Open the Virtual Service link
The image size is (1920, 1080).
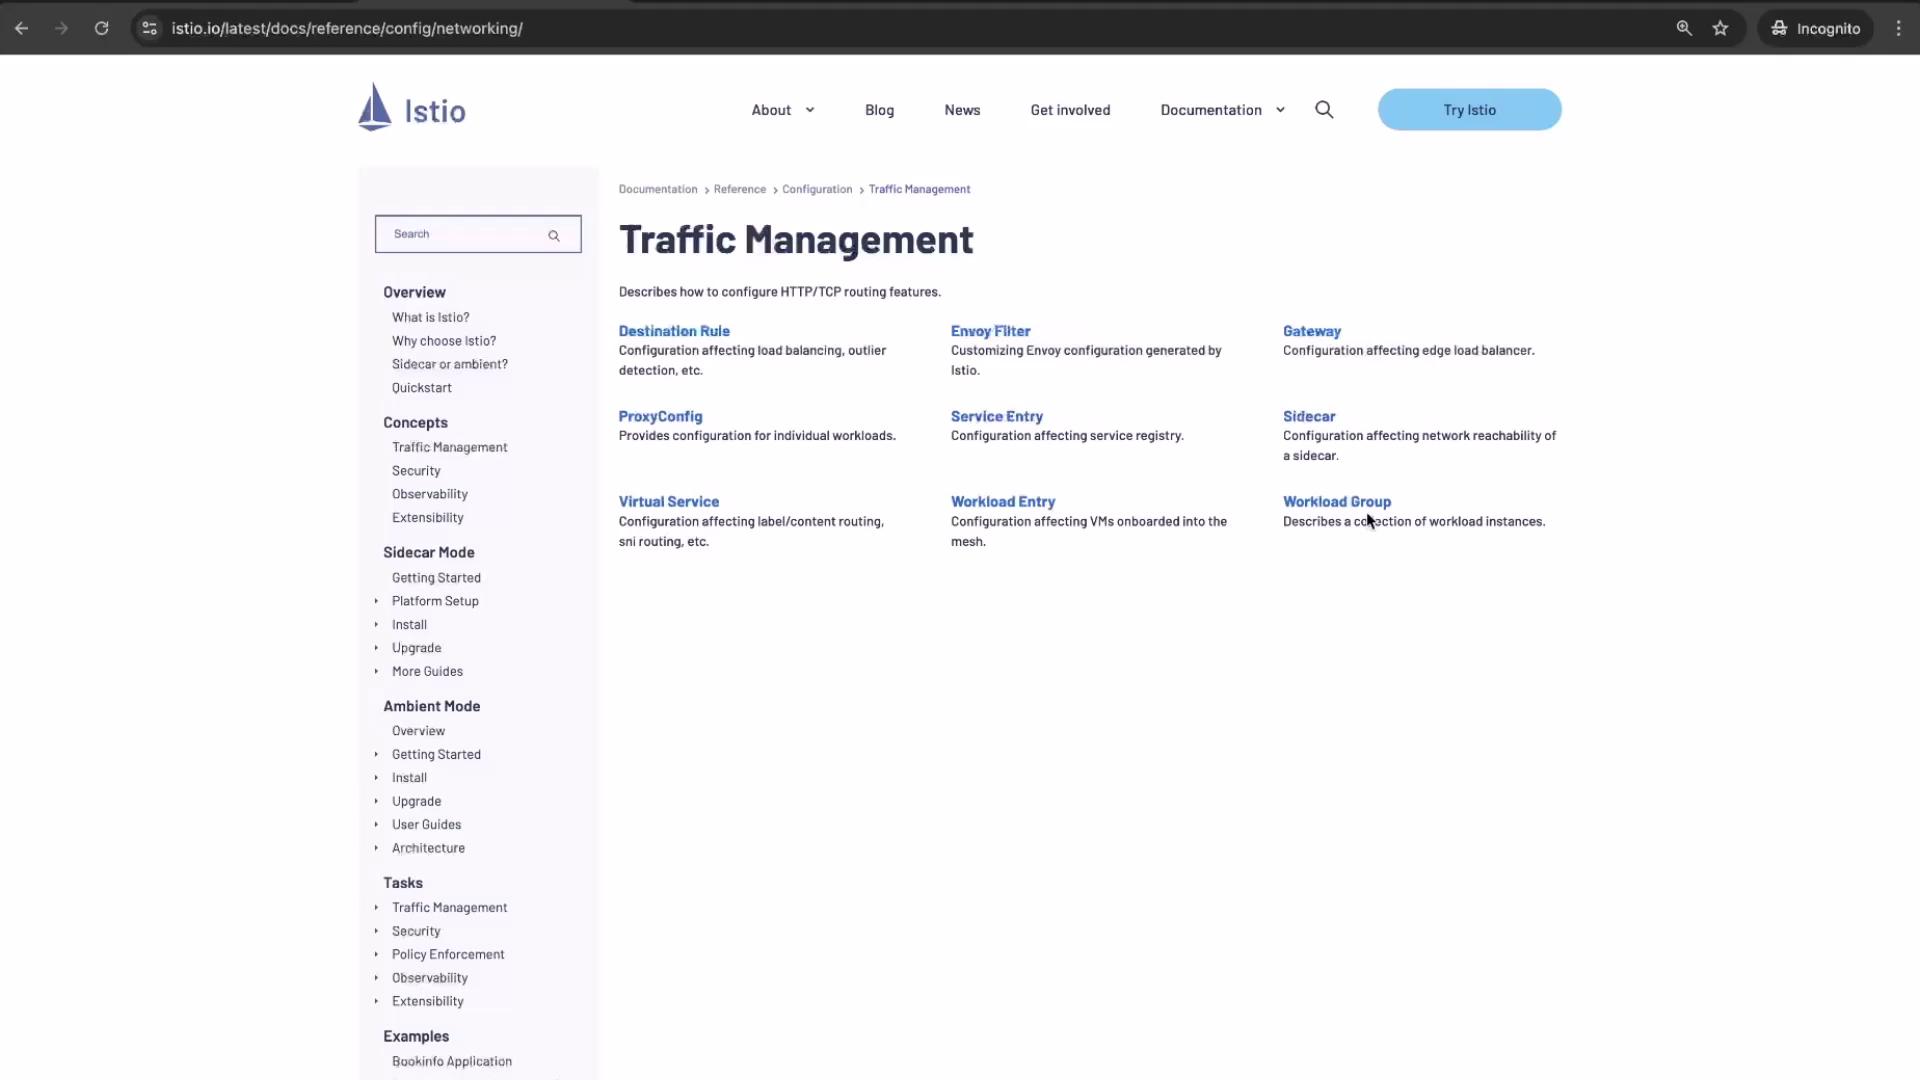point(668,502)
